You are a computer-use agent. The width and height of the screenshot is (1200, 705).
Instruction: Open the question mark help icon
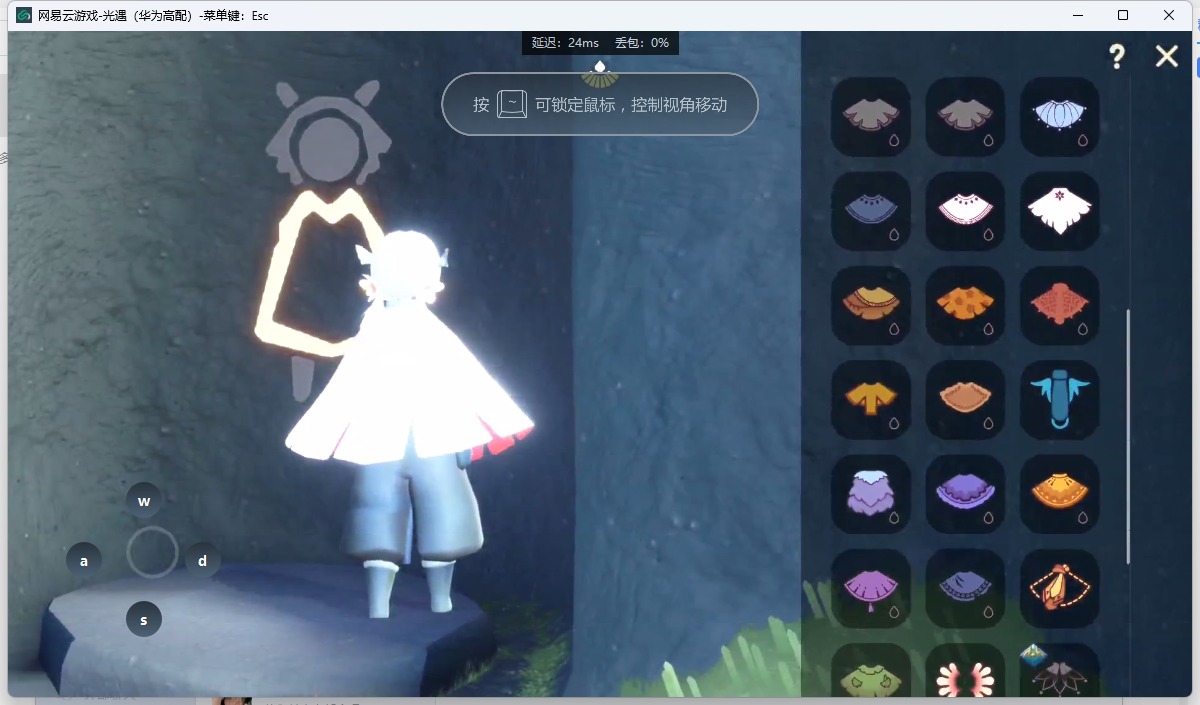pyautogui.click(x=1117, y=57)
